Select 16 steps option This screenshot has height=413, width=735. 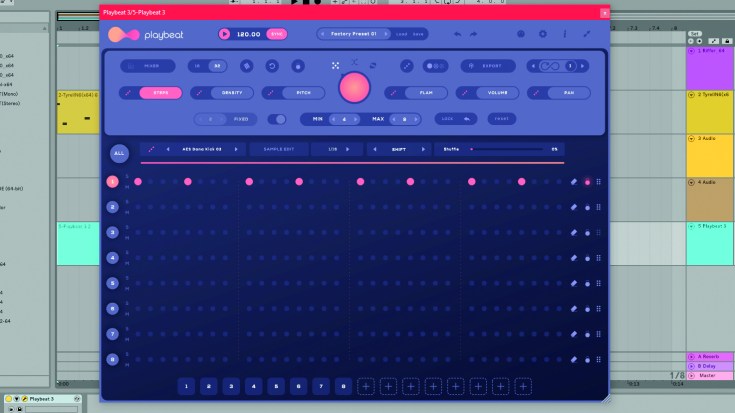point(197,66)
